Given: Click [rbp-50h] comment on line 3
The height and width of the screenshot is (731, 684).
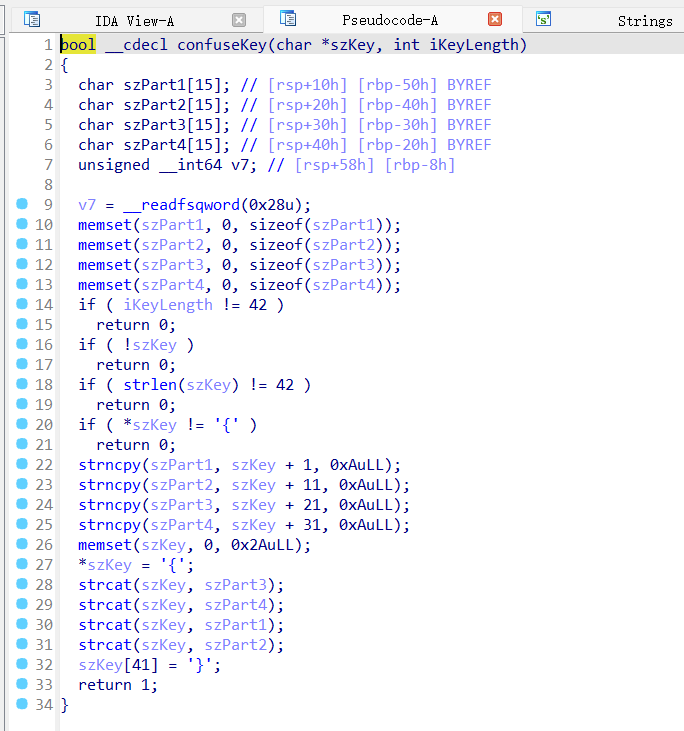Looking at the screenshot, I should coord(398,85).
